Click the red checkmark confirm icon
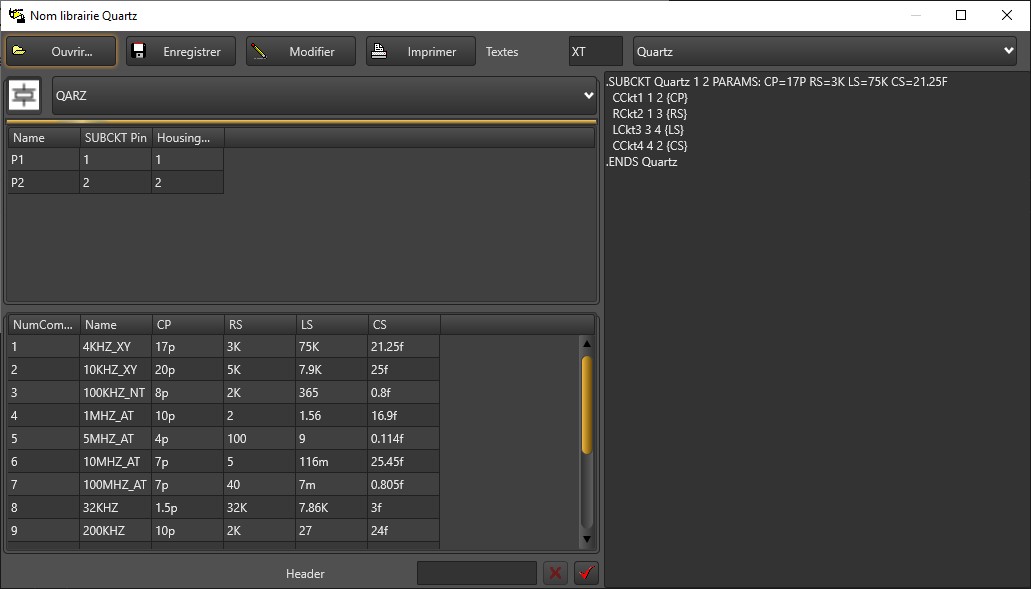 point(586,573)
